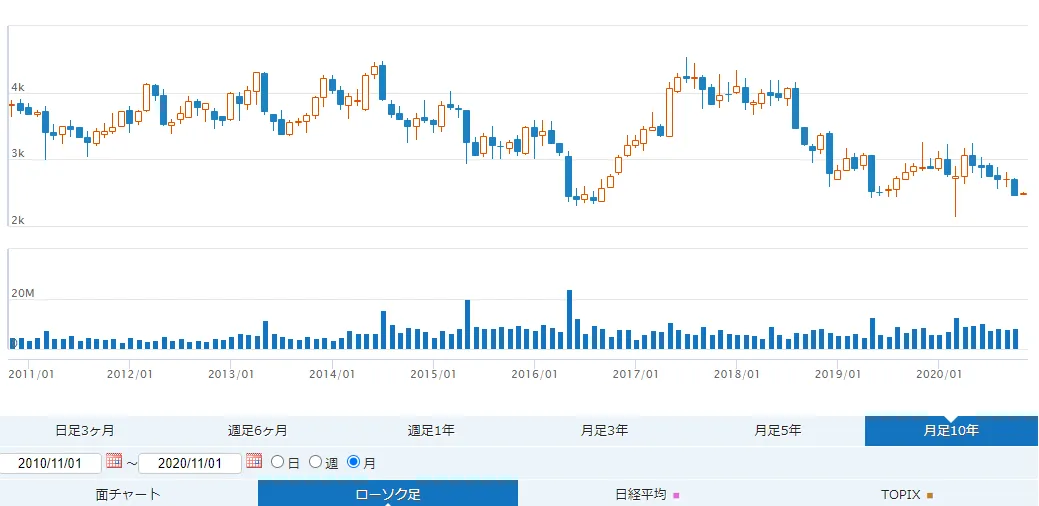Screen dimensions: 1039x506
Task: Click the tallest volume bar in 2016
Action: [569, 319]
